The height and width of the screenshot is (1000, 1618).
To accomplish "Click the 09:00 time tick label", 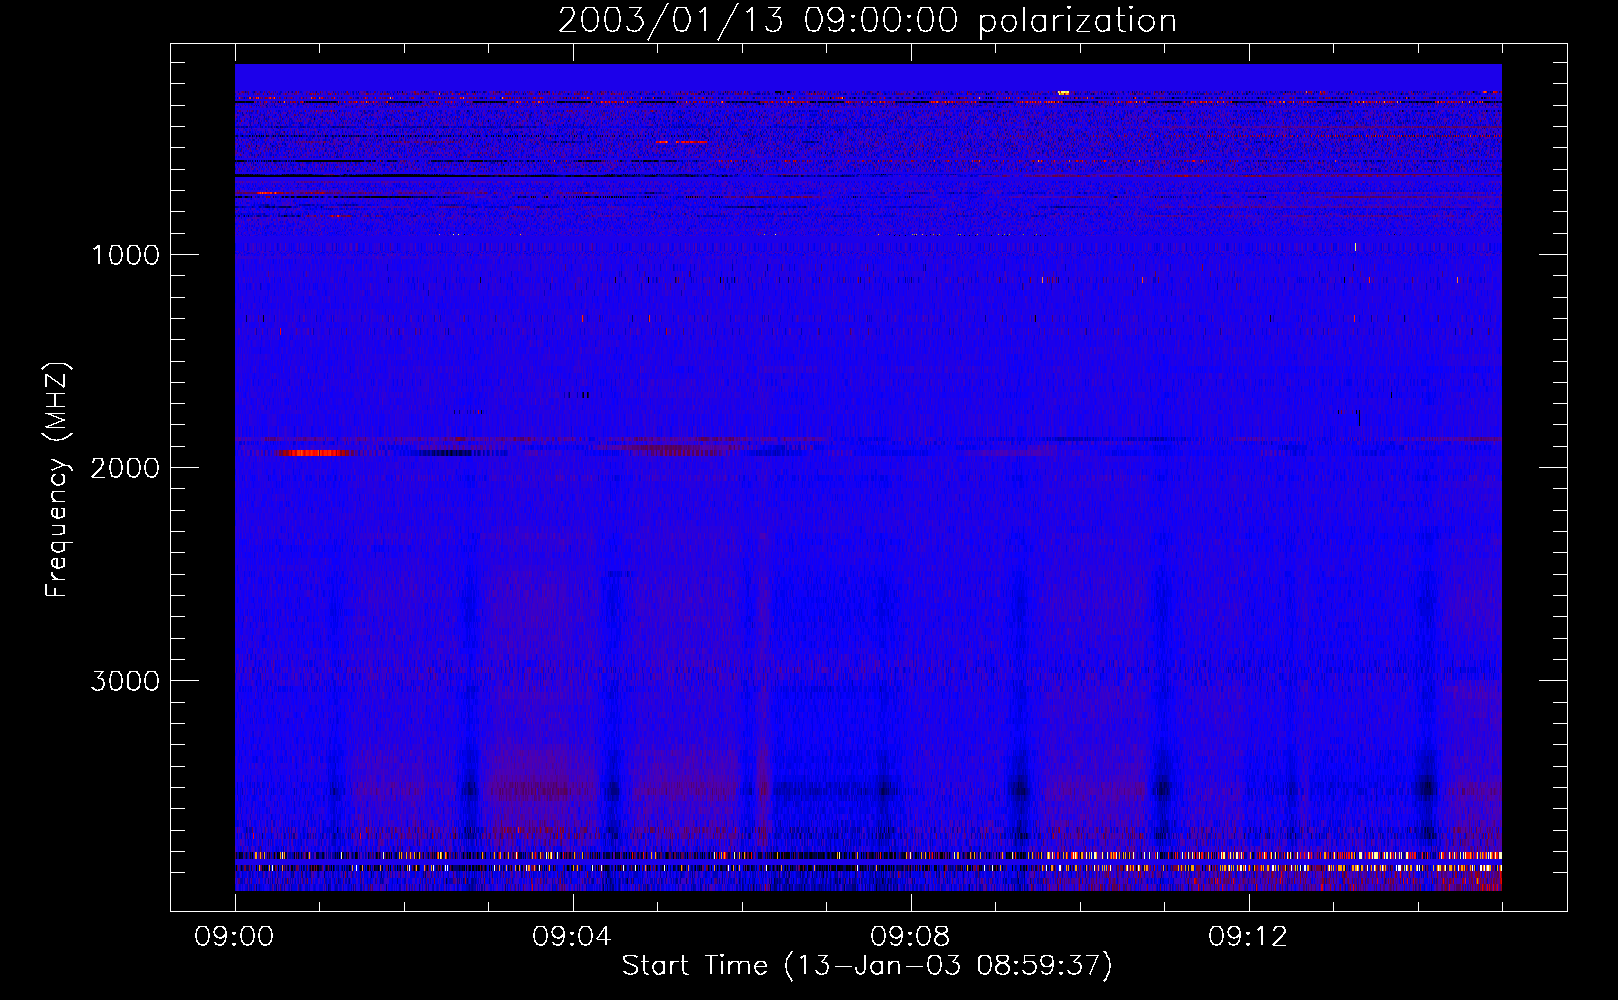I will tap(235, 937).
